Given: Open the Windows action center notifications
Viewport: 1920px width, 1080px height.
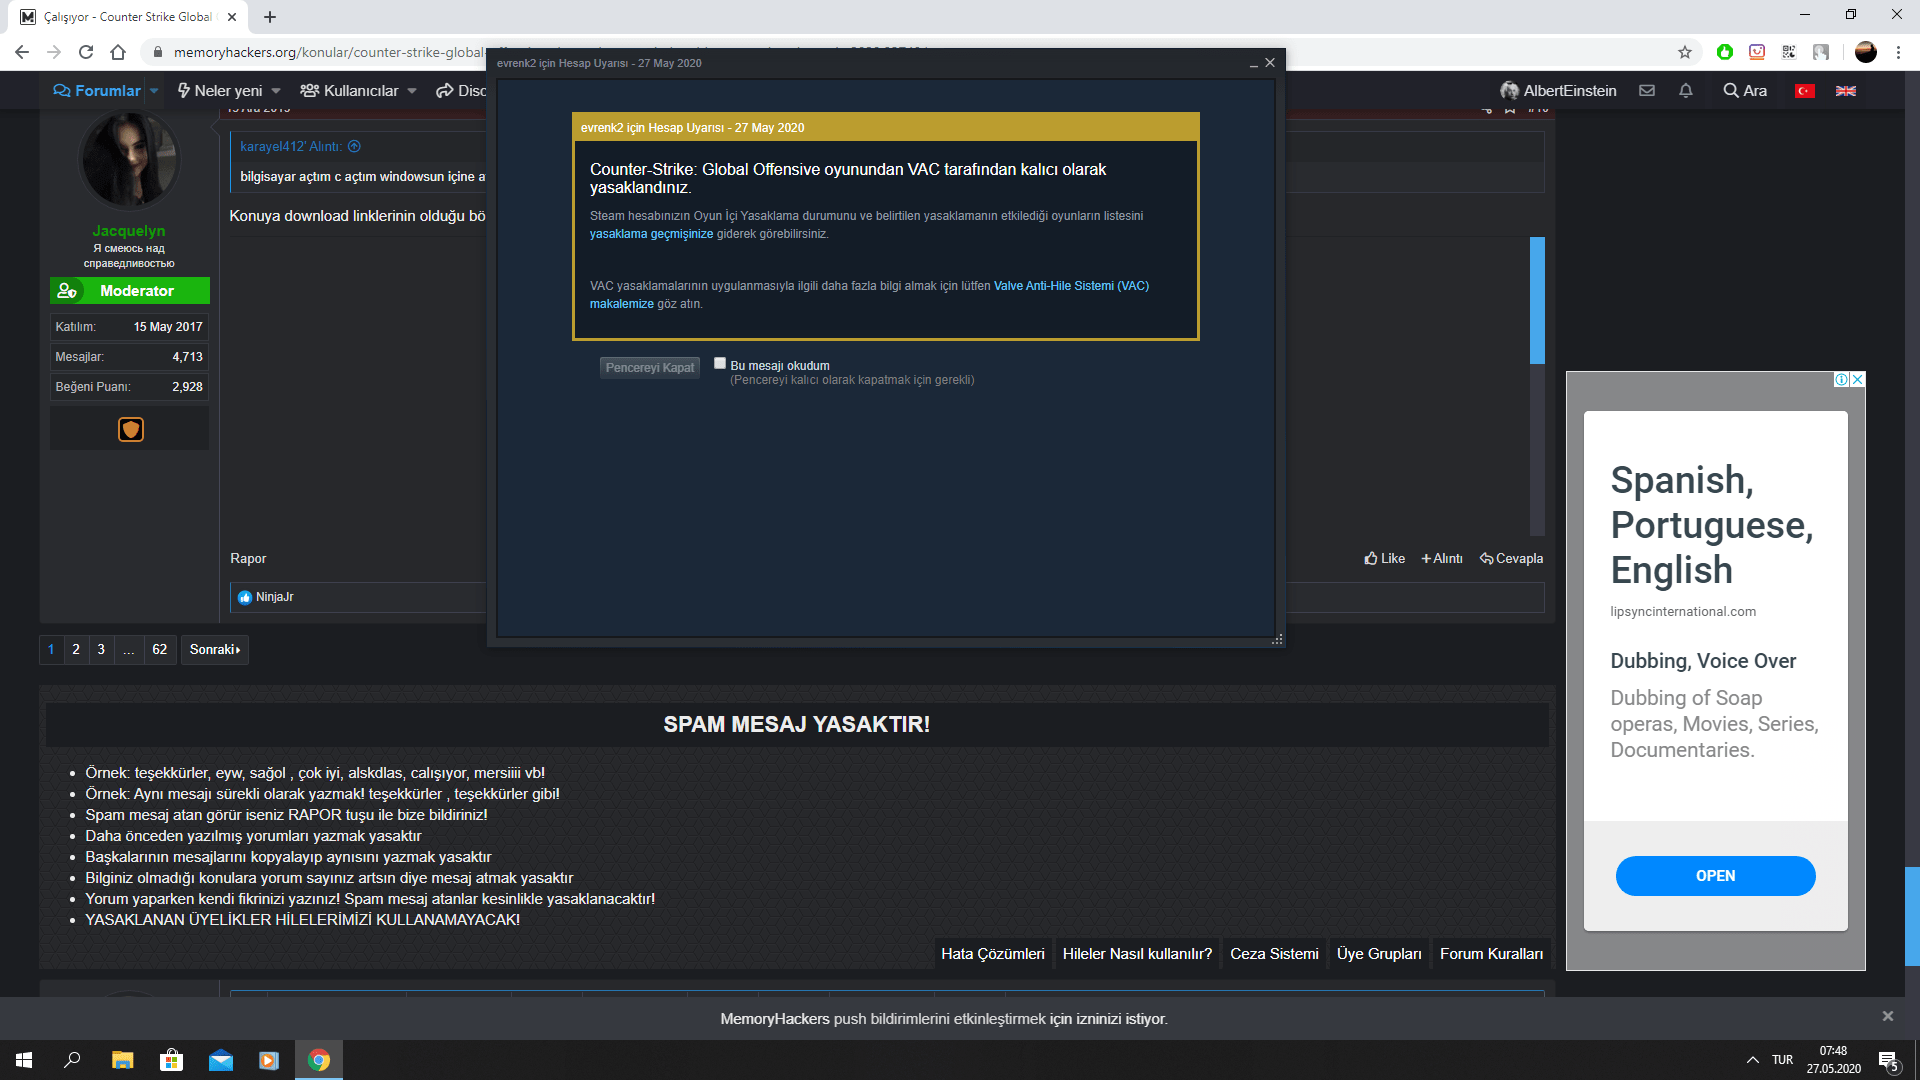Looking at the screenshot, I should pyautogui.click(x=1889, y=1061).
